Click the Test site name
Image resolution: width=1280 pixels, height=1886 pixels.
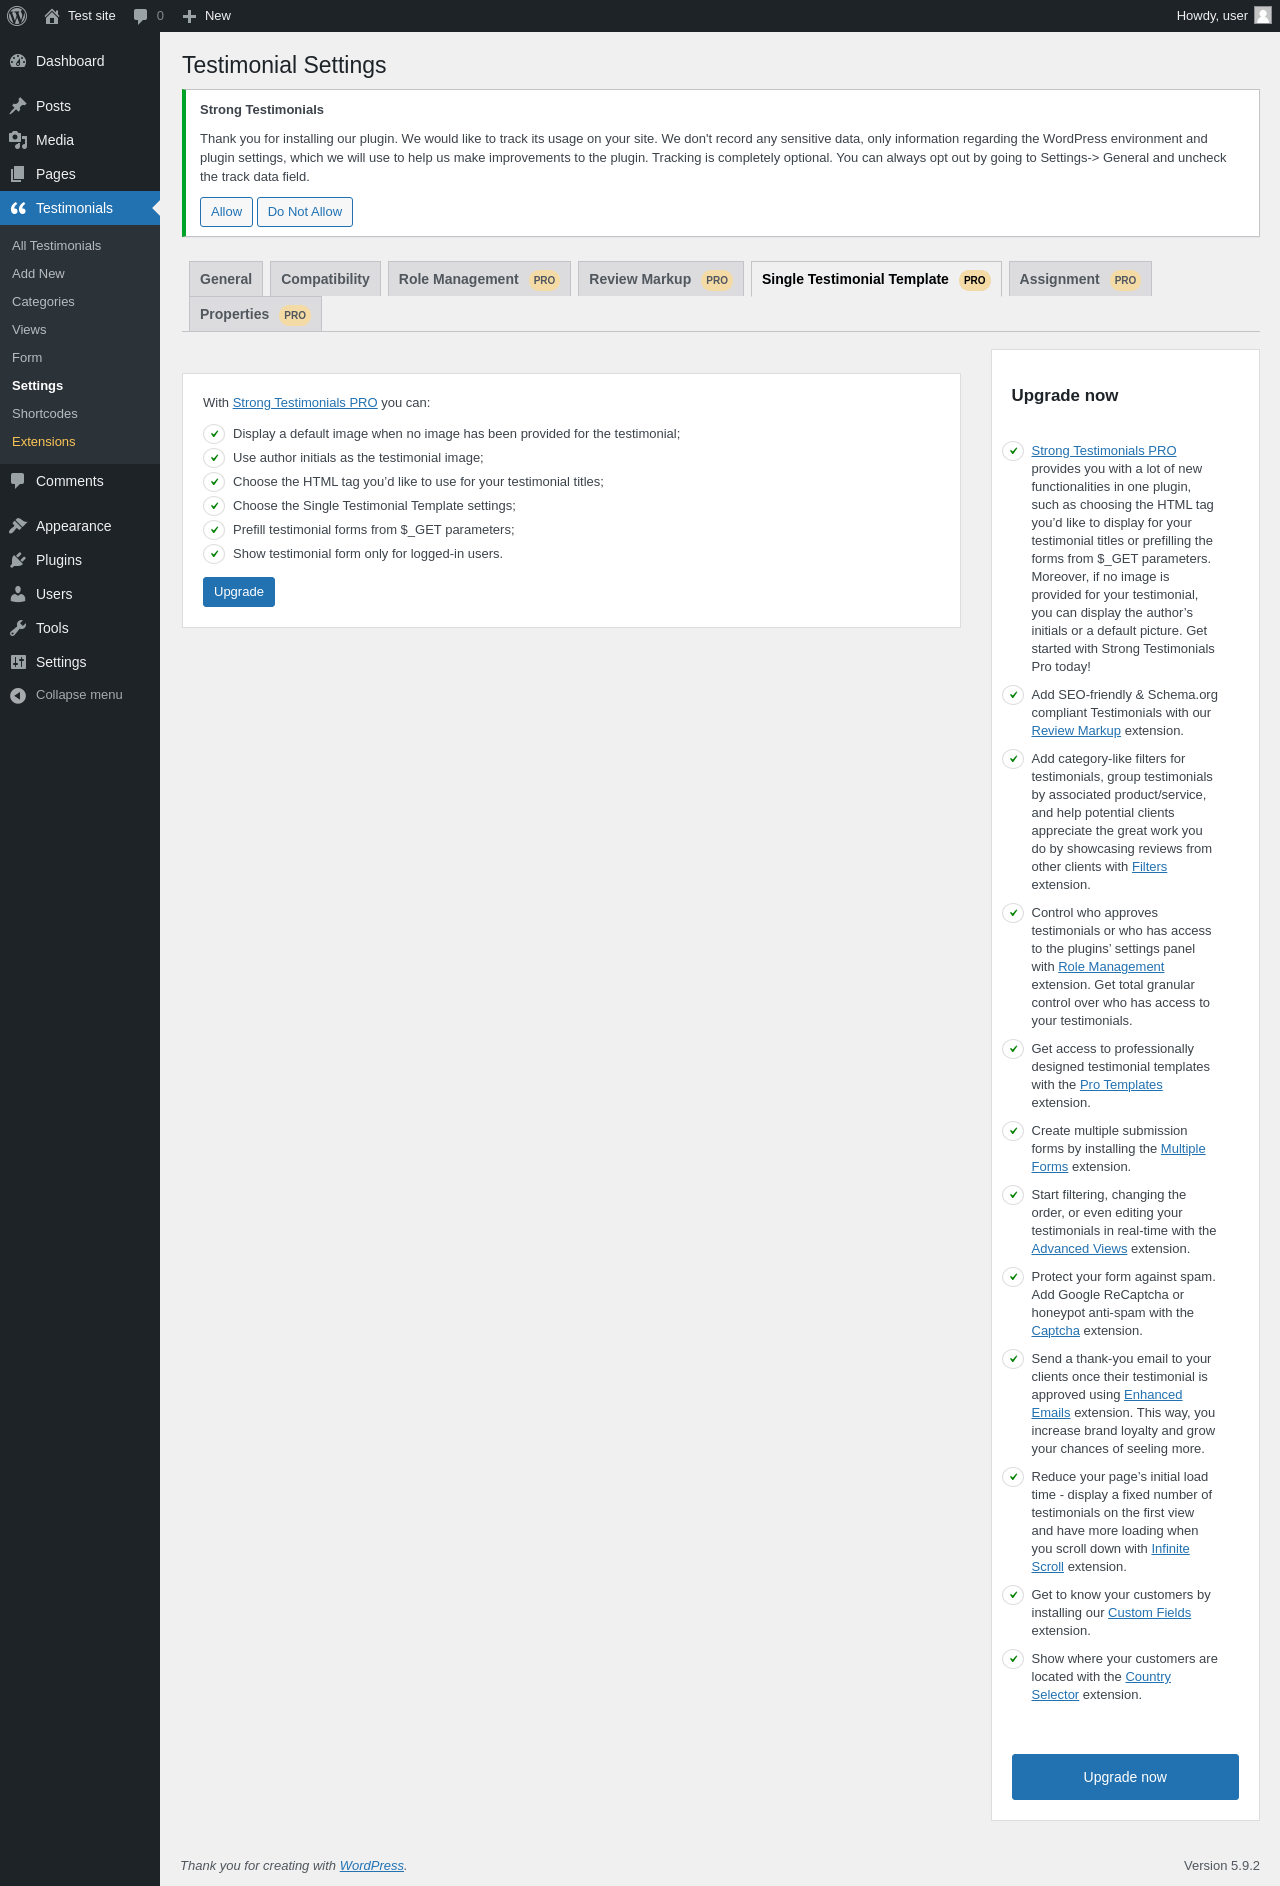92,16
